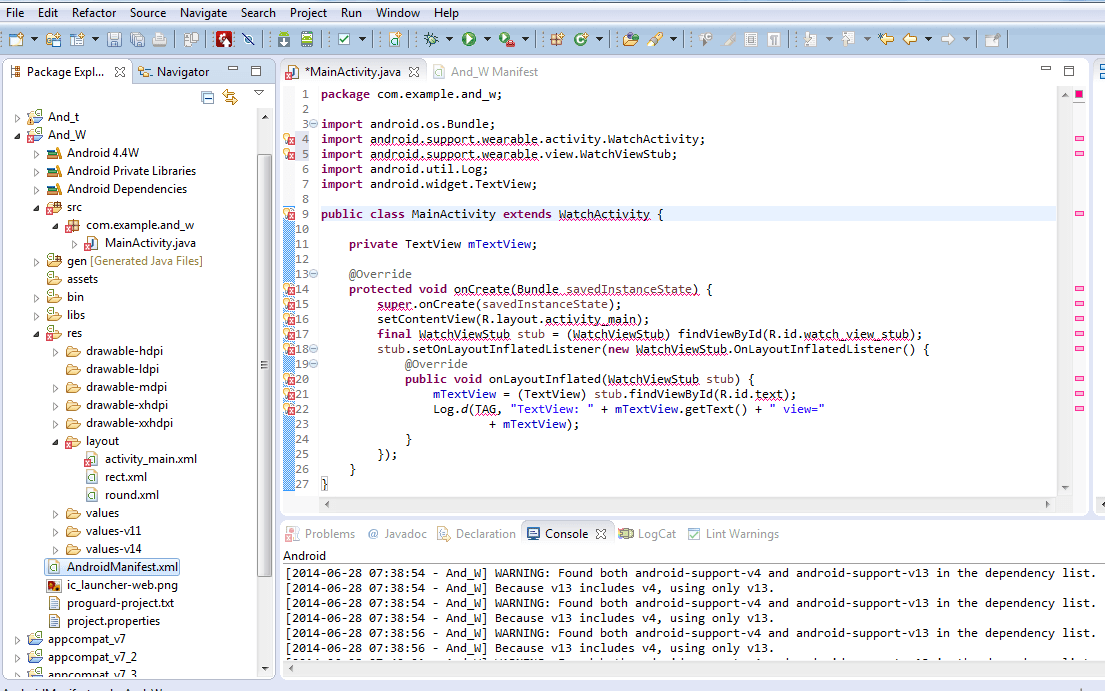This screenshot has width=1105, height=691.
Task: Open the Android SDK Manager icon
Action: [x=284, y=39]
